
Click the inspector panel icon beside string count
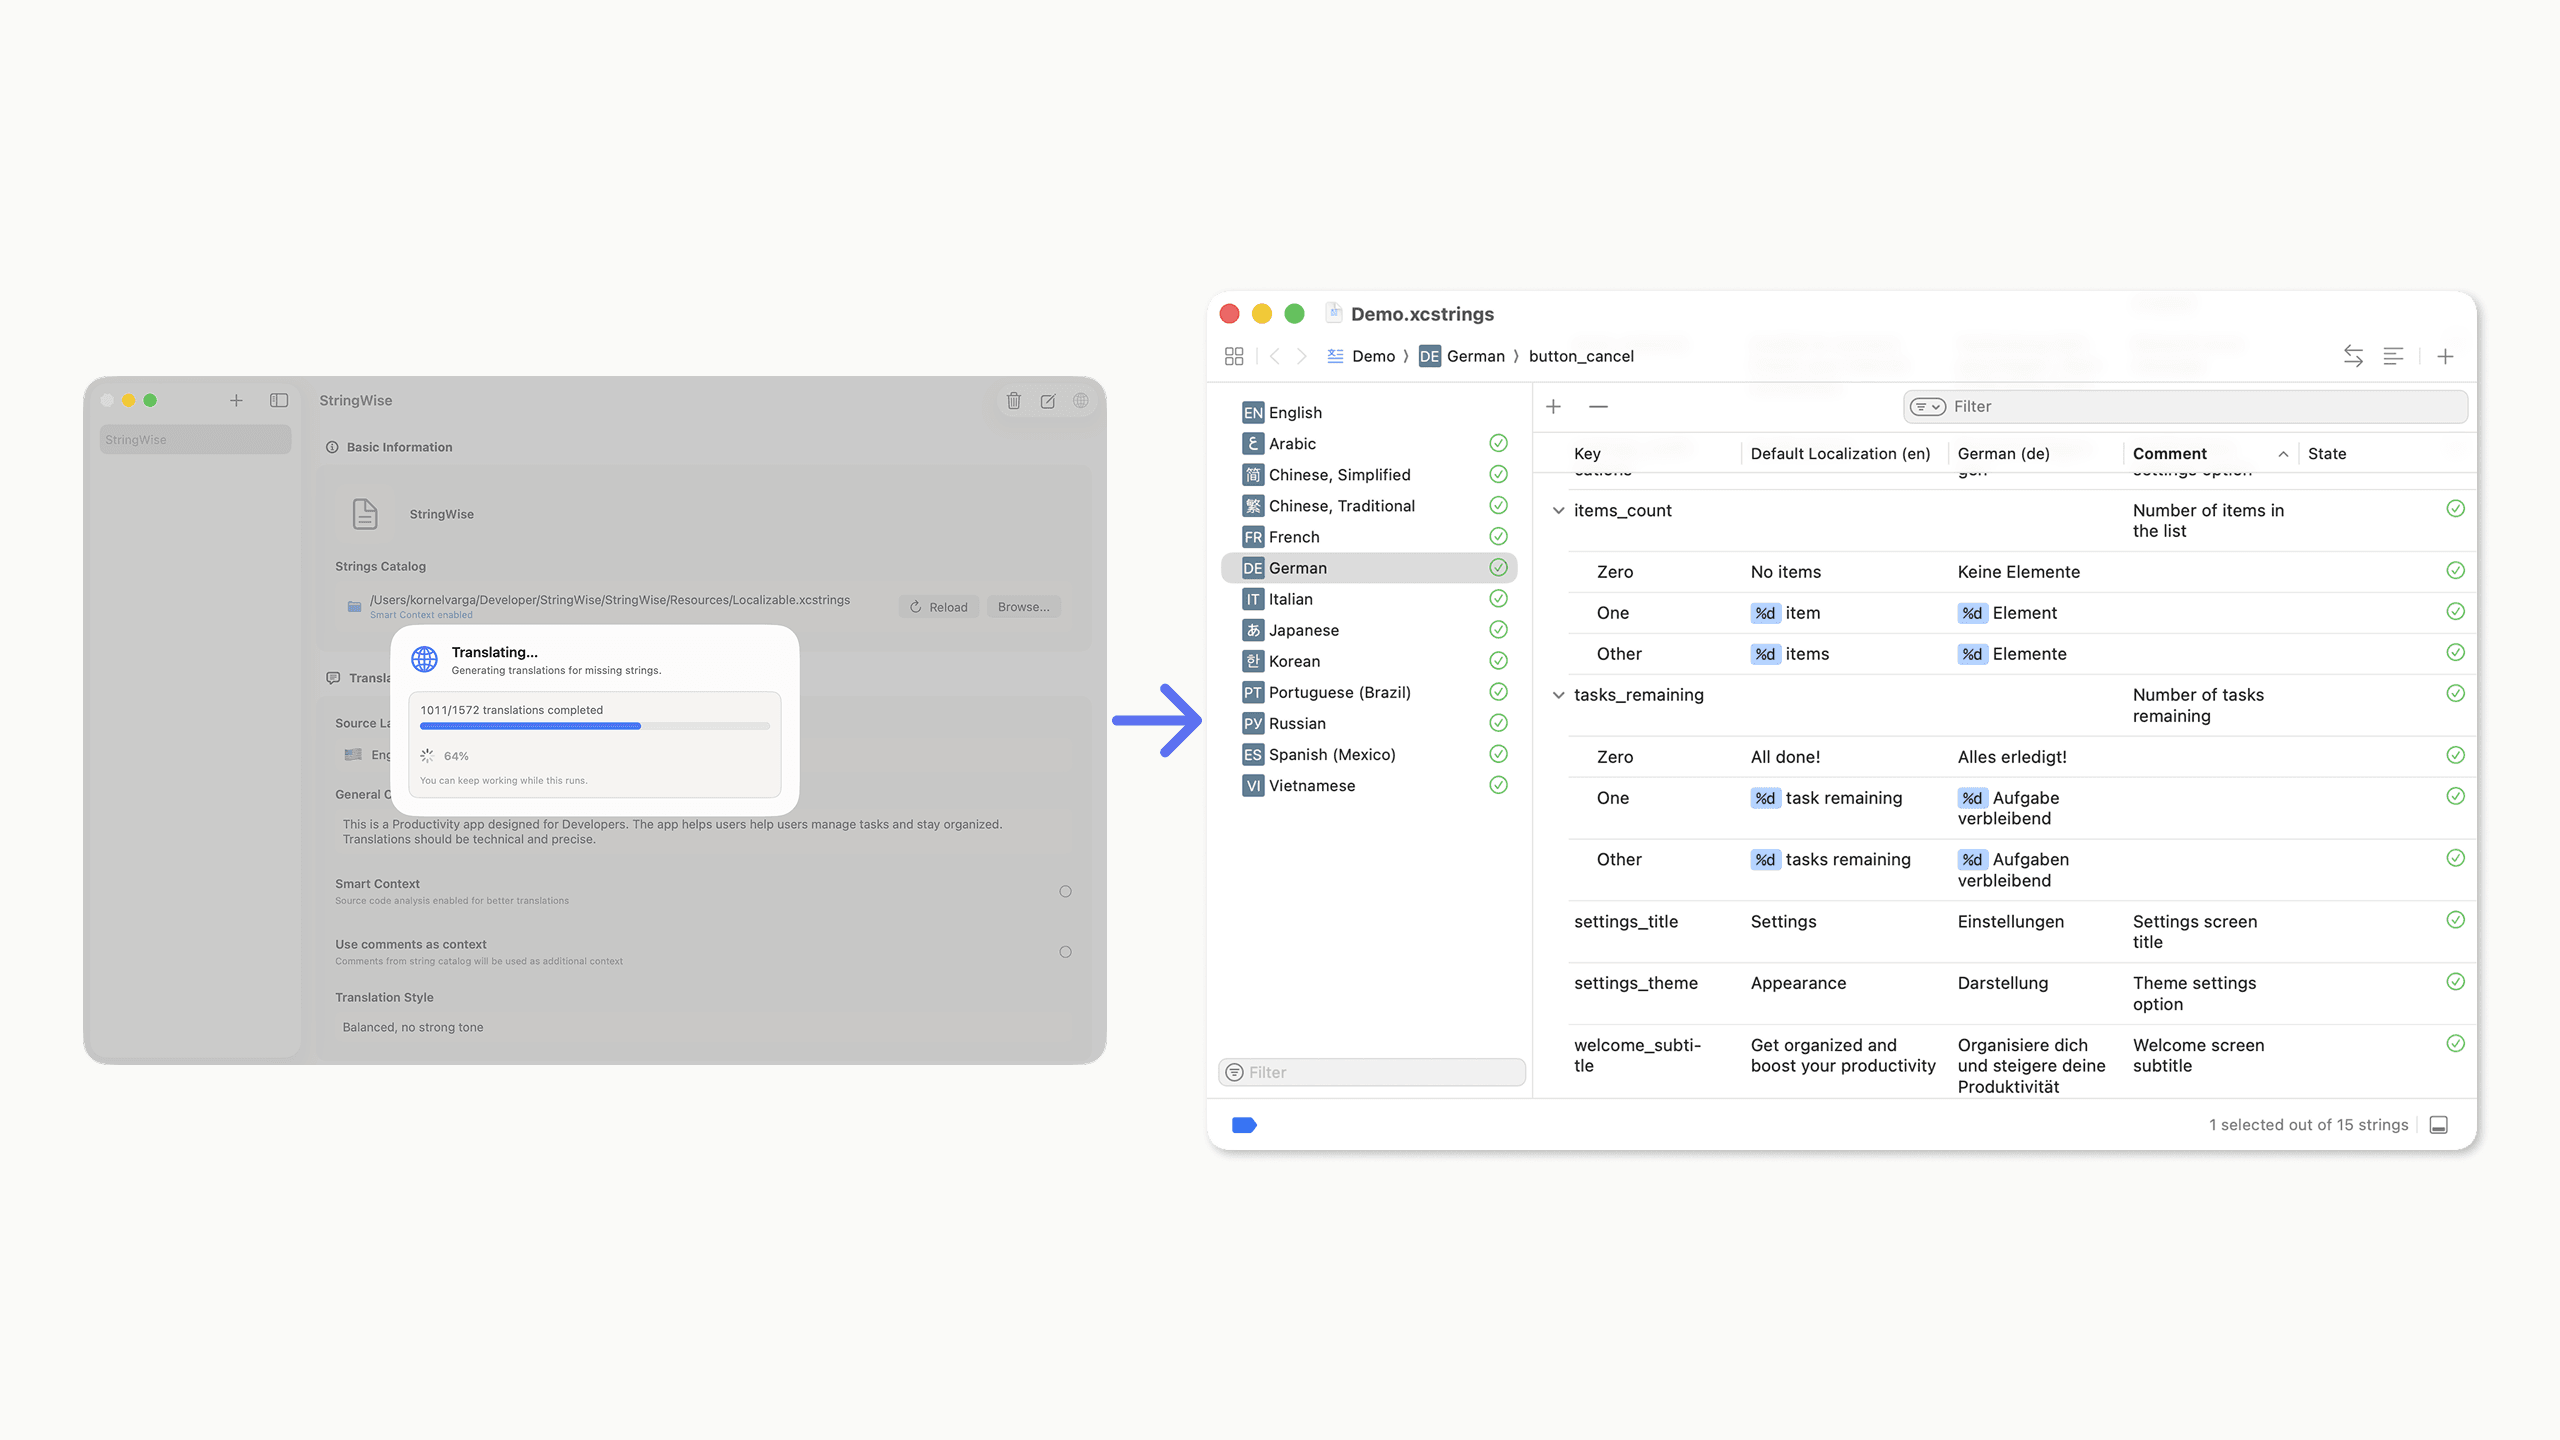pyautogui.click(x=2438, y=1124)
